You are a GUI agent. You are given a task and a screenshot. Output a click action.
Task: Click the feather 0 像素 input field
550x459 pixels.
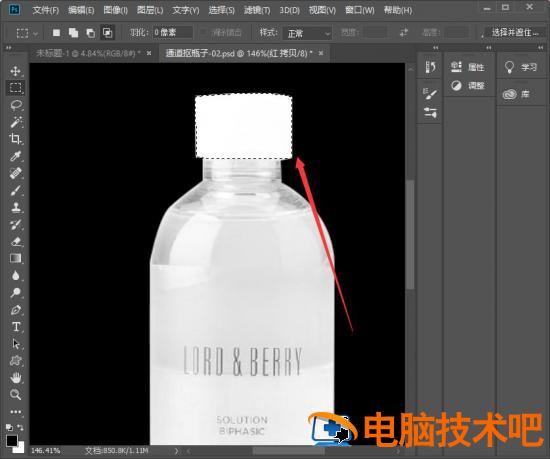pos(173,33)
